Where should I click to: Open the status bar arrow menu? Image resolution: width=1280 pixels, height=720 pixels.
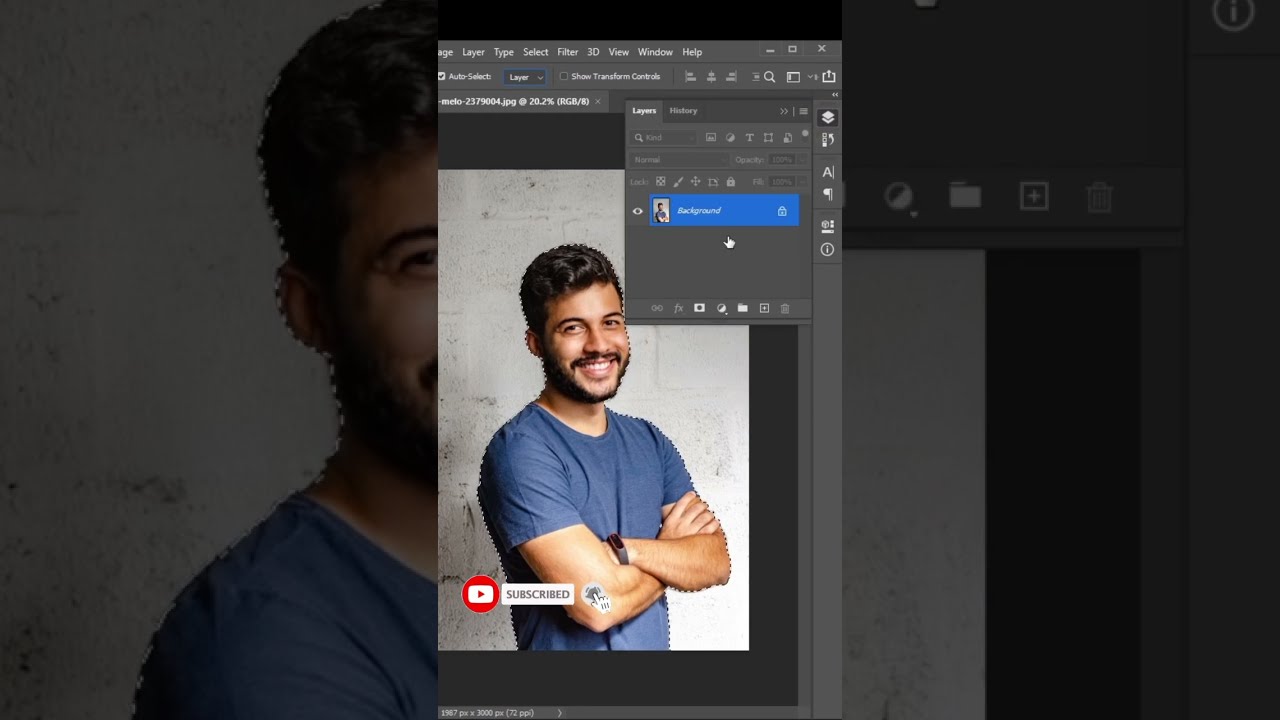coord(559,713)
